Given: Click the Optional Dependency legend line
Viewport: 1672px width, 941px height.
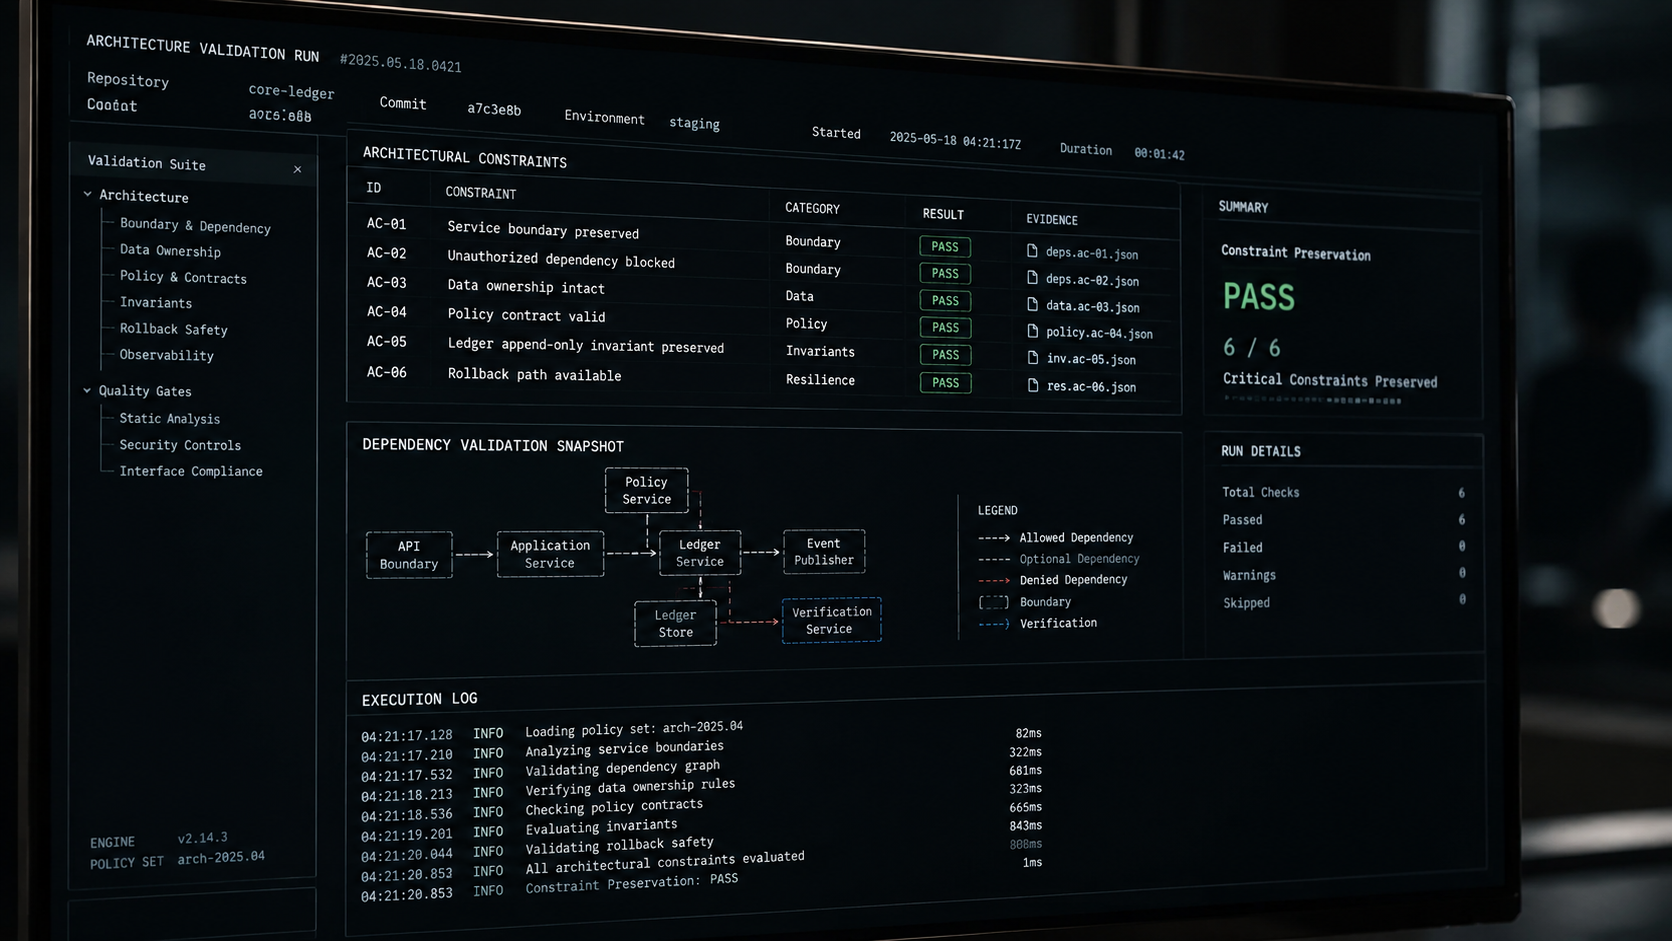Looking at the screenshot, I should [x=994, y=559].
